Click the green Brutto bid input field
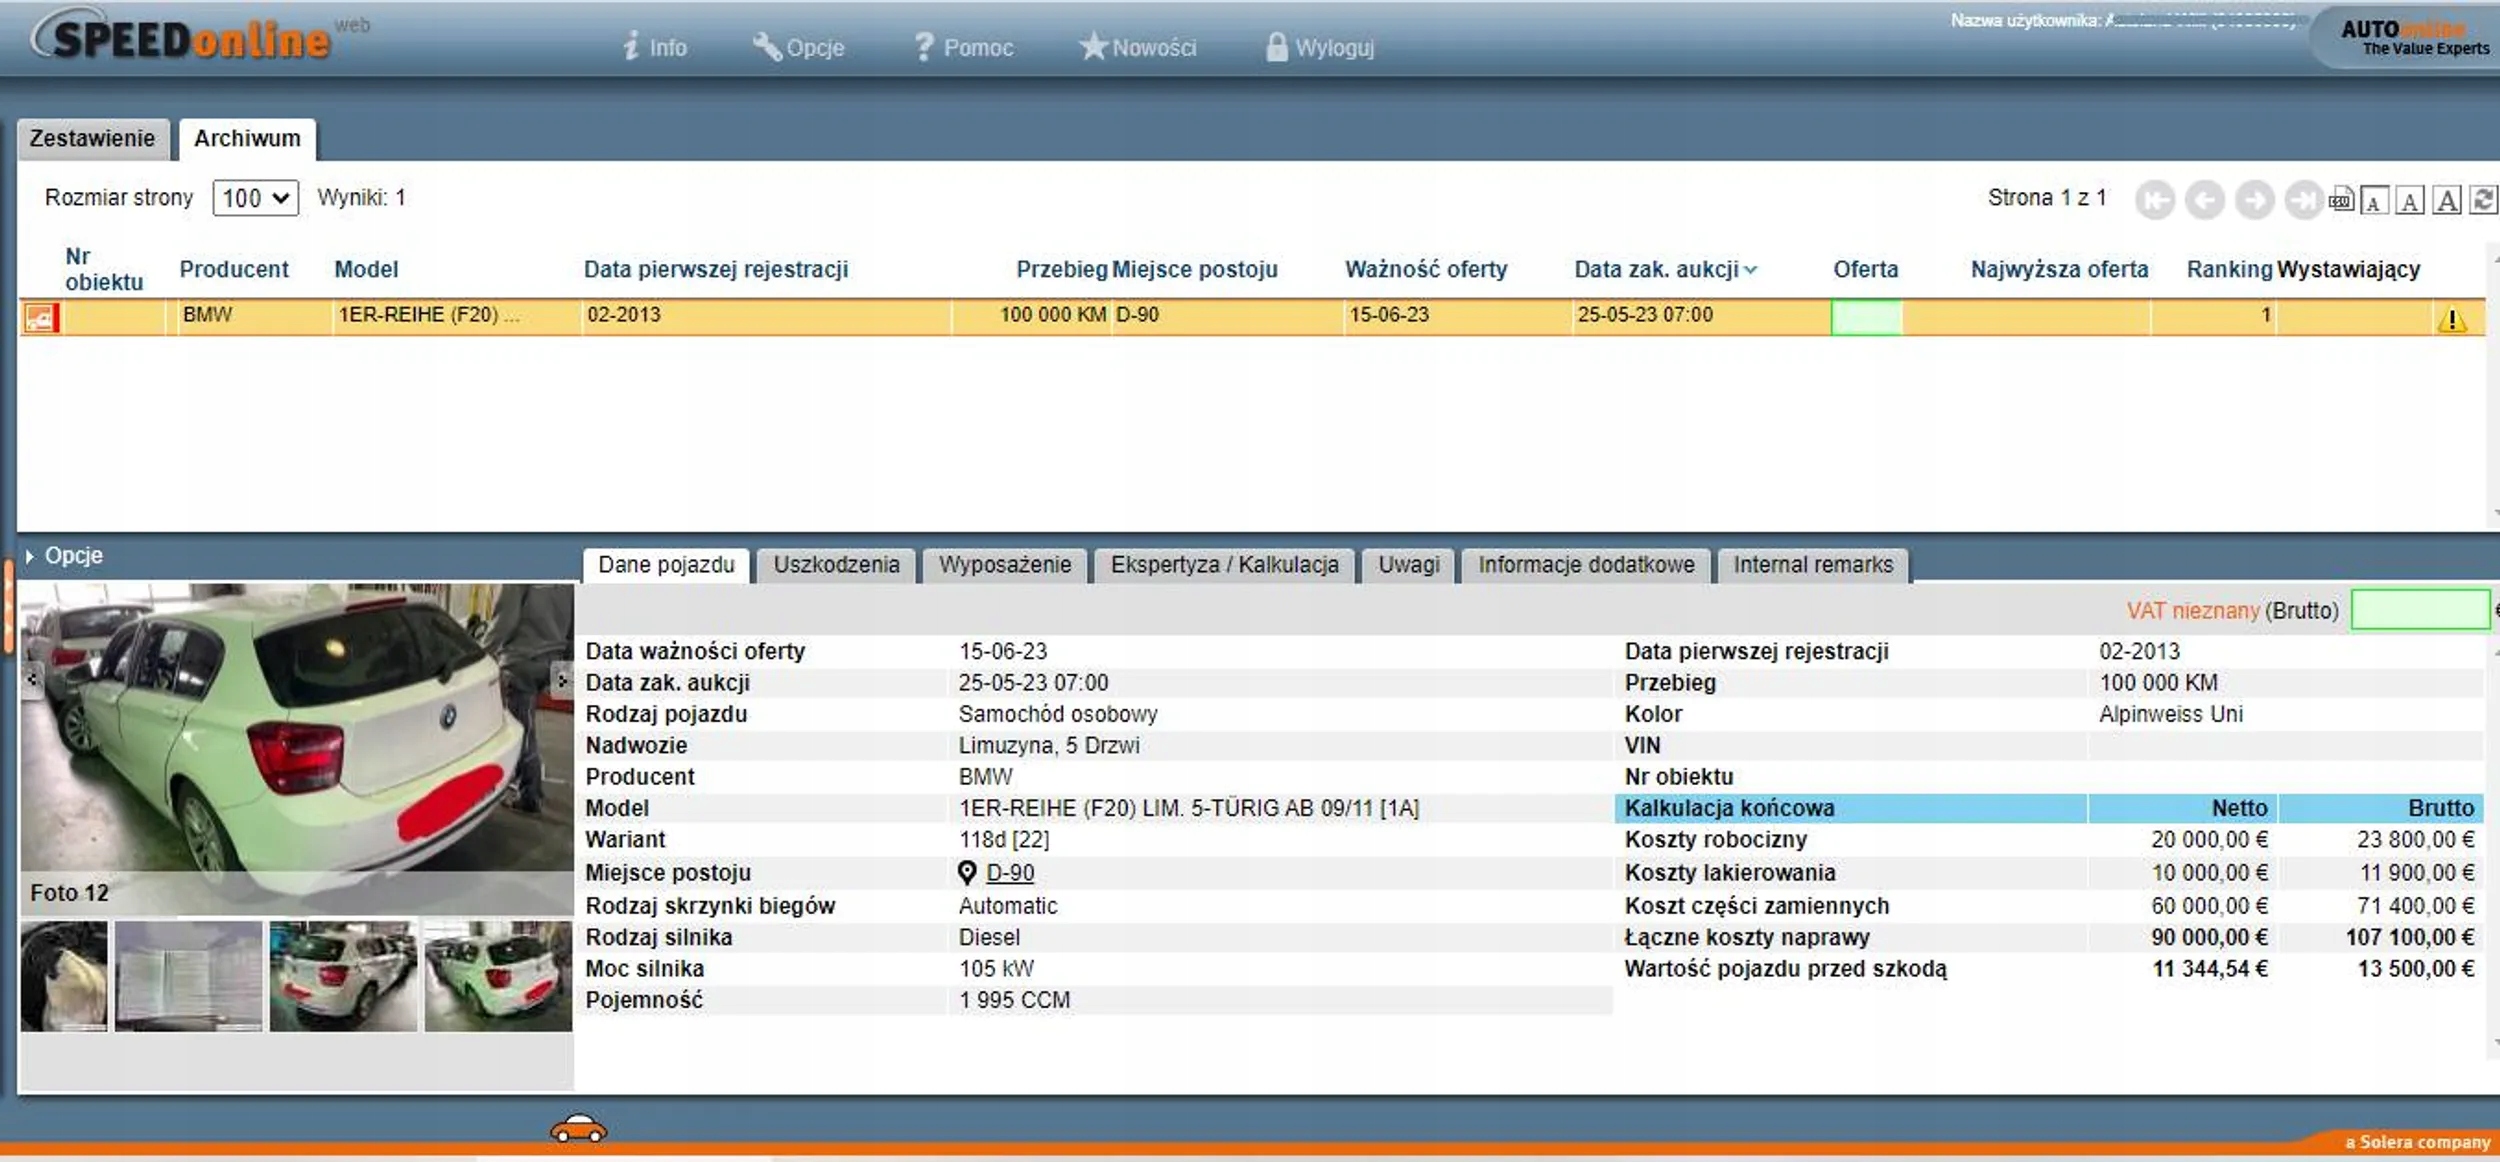Image resolution: width=2500 pixels, height=1162 pixels. point(2419,610)
